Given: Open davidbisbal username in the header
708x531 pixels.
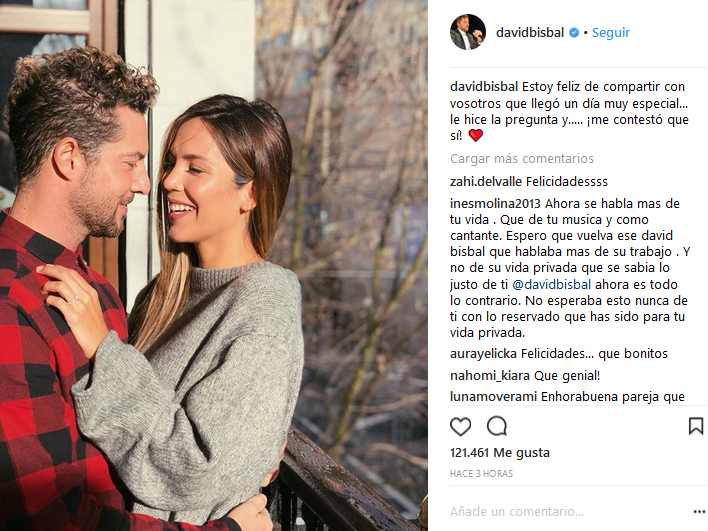Looking at the screenshot, I should (530, 33).
